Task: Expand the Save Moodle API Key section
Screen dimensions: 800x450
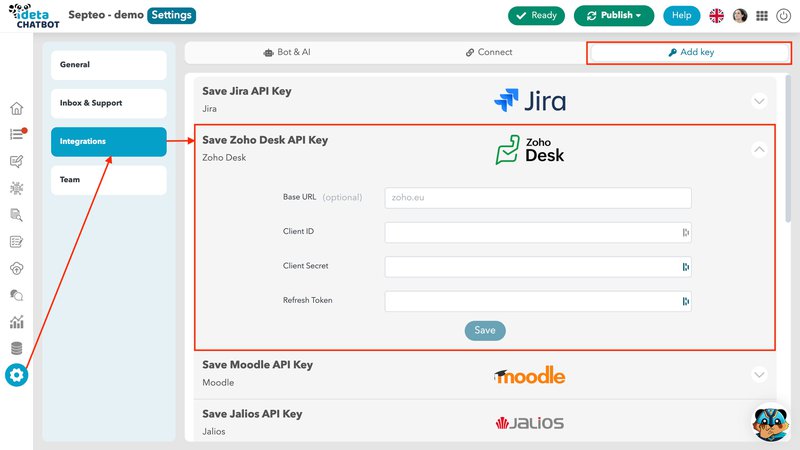Action: point(759,374)
